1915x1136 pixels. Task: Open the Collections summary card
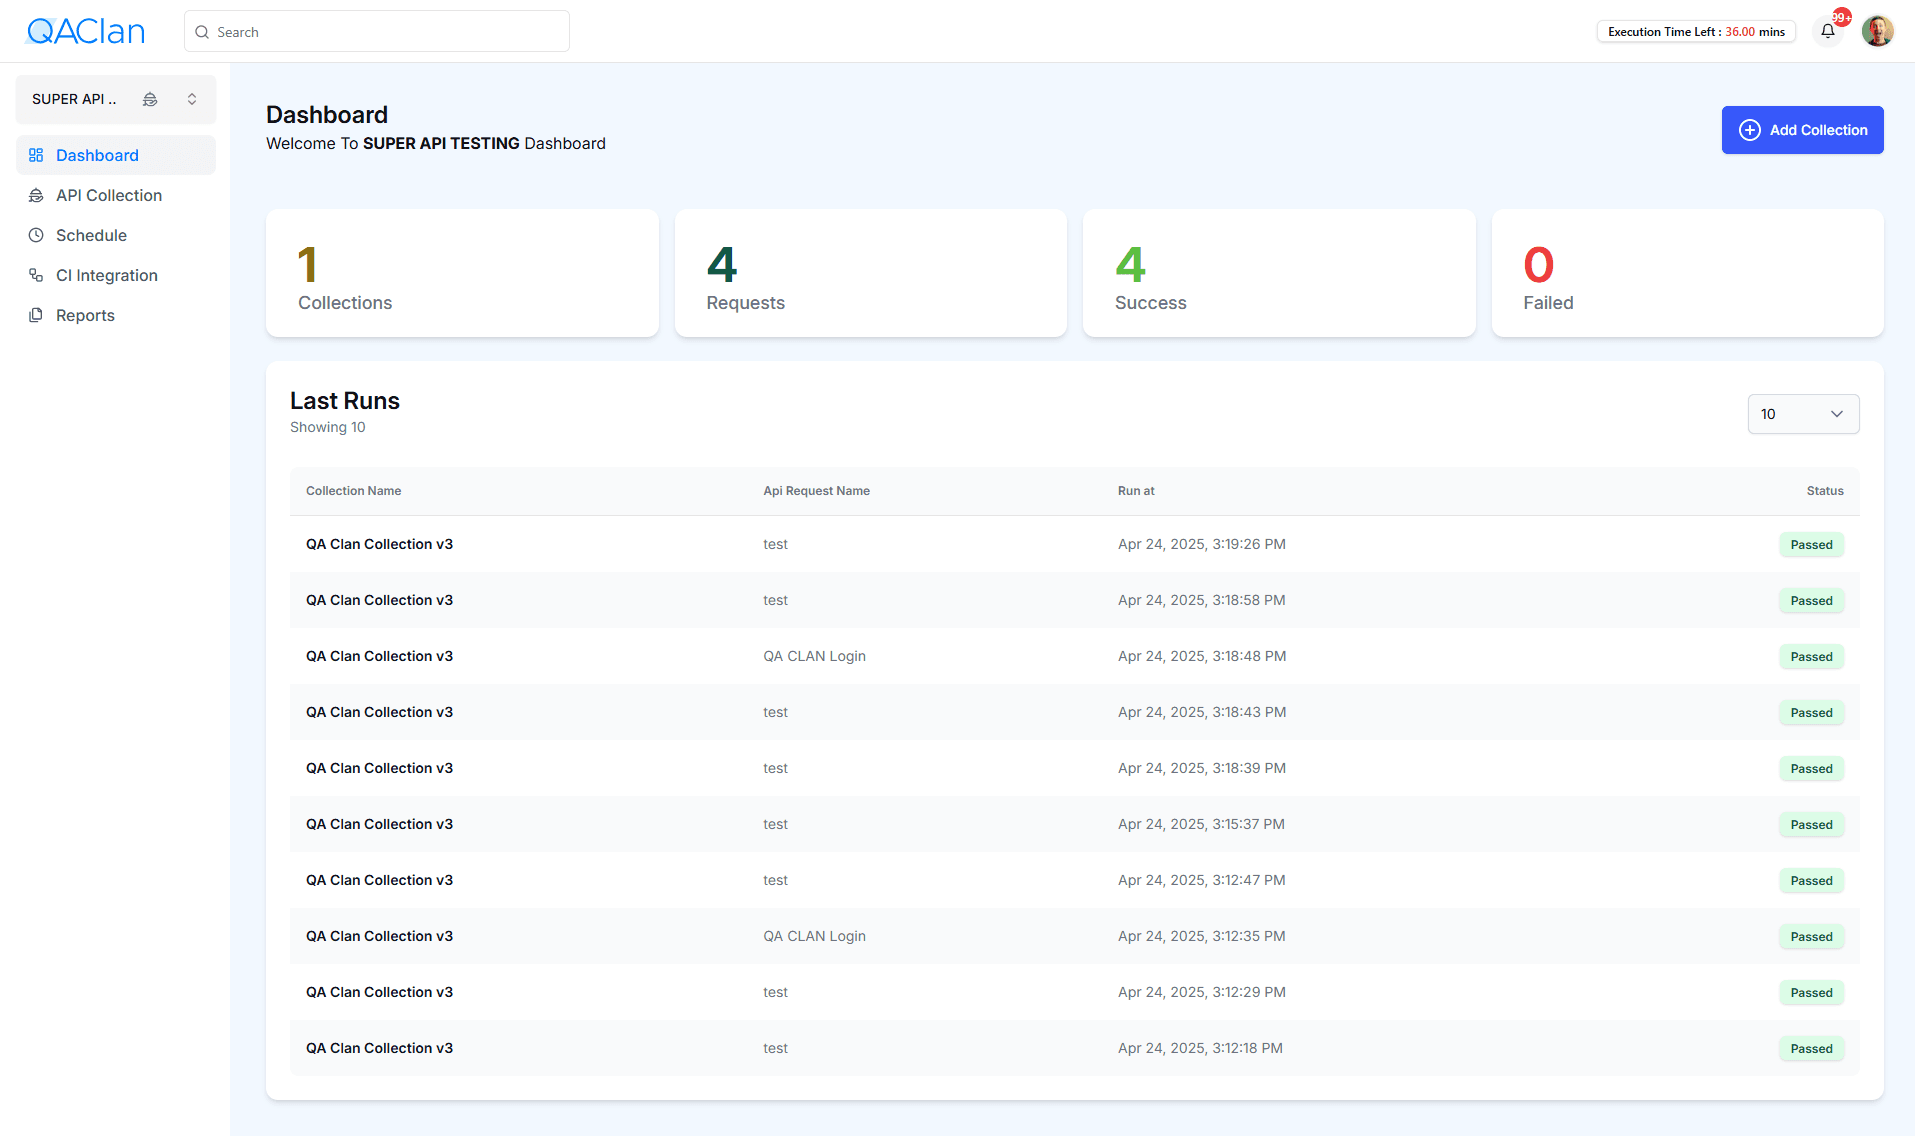462,273
